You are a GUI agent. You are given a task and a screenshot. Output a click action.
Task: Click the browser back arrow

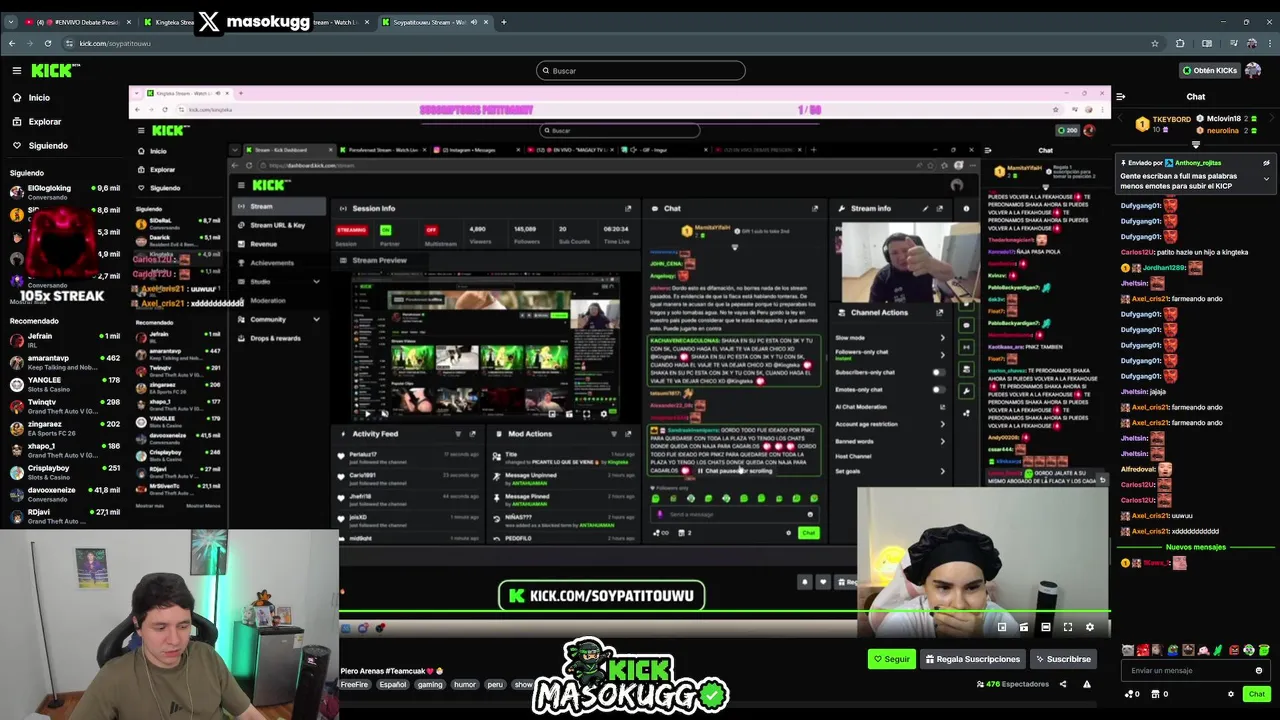11,43
